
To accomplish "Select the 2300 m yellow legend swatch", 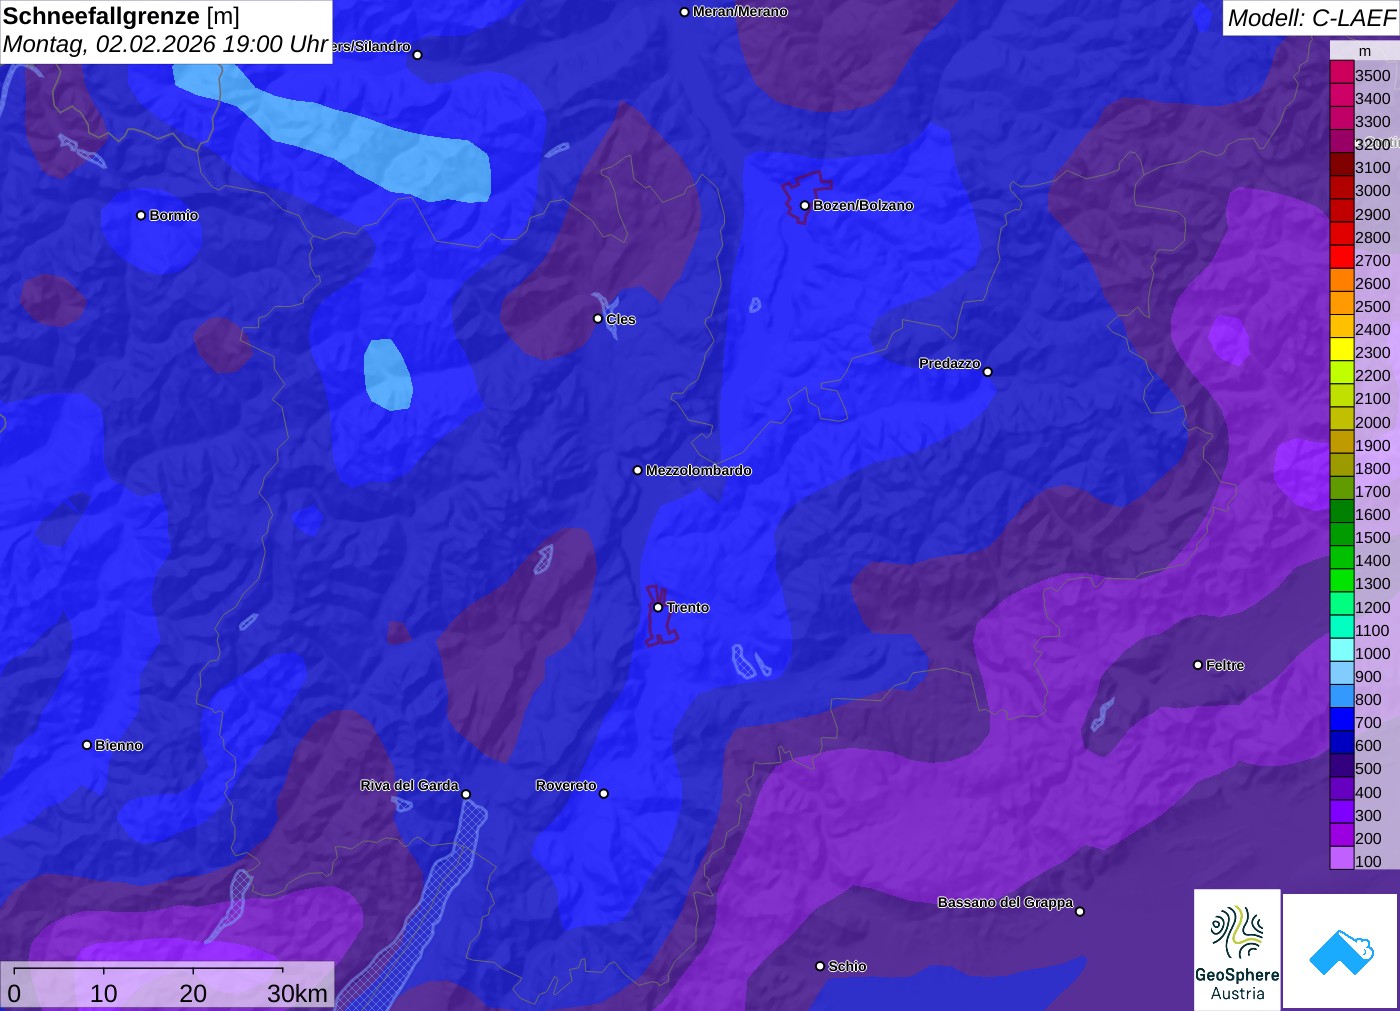I will 1342,350.
